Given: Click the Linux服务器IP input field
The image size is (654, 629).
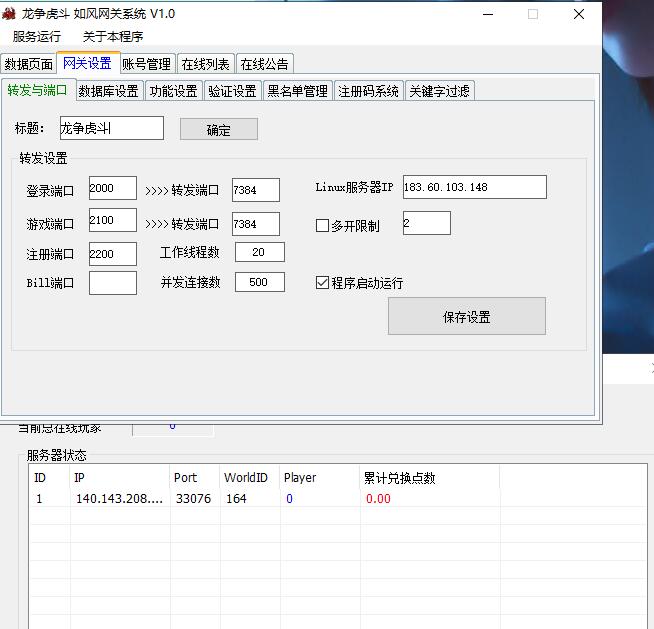Looking at the screenshot, I should pos(474,187).
